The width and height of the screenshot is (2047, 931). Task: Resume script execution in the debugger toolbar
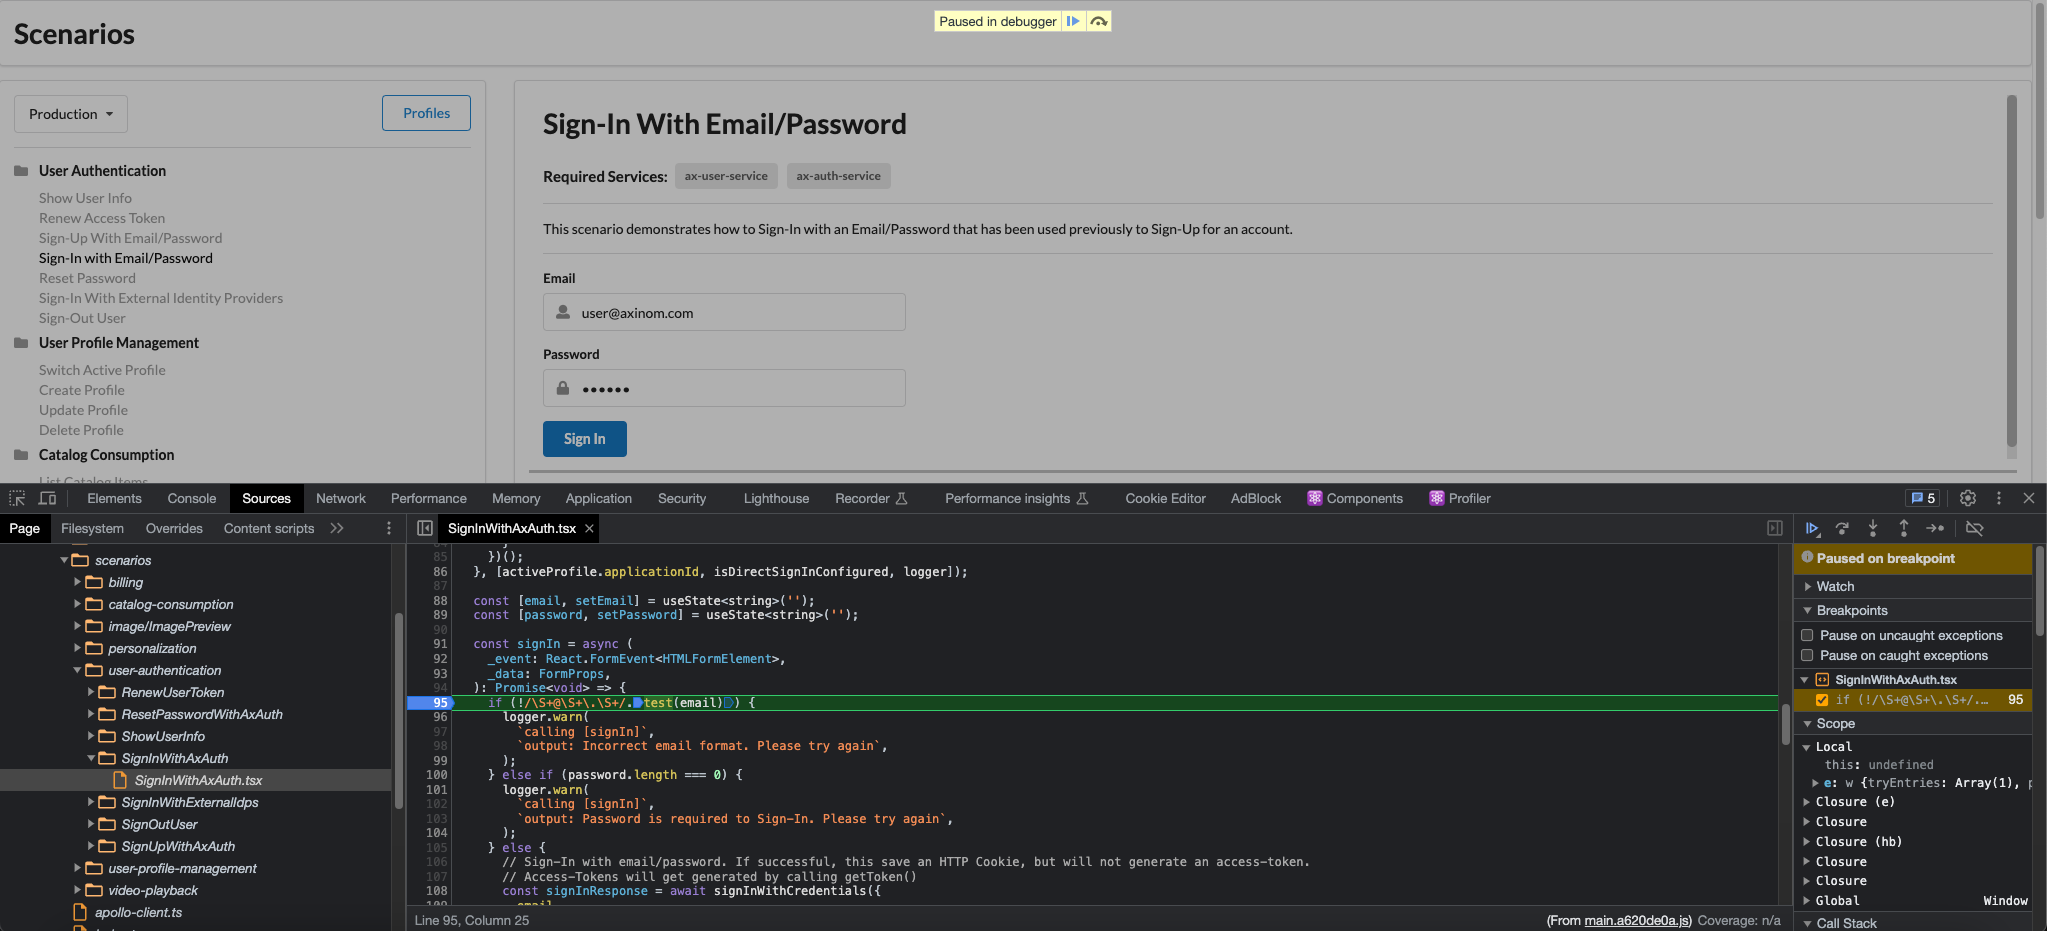coord(1814,528)
